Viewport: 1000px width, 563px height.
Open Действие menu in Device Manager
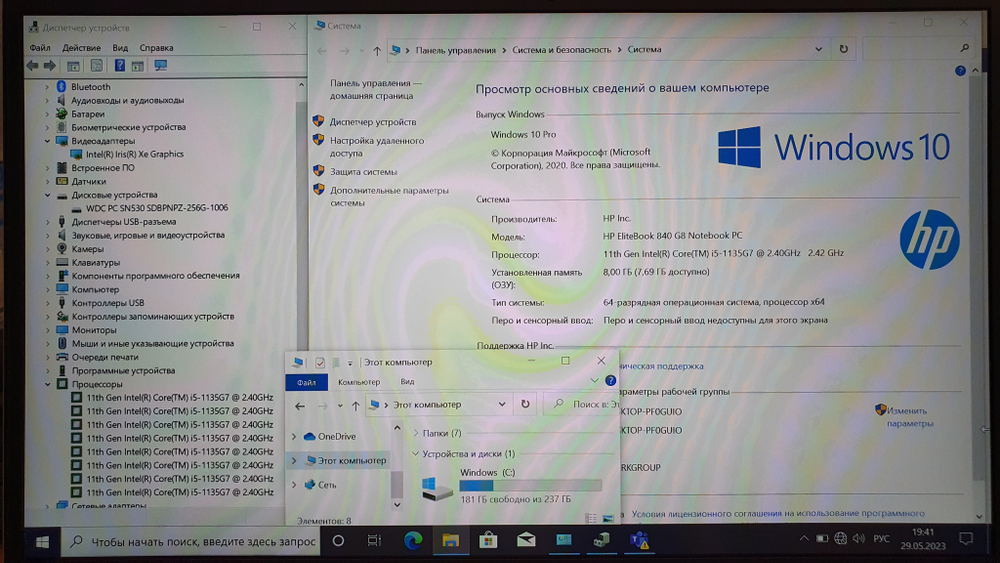(81, 48)
